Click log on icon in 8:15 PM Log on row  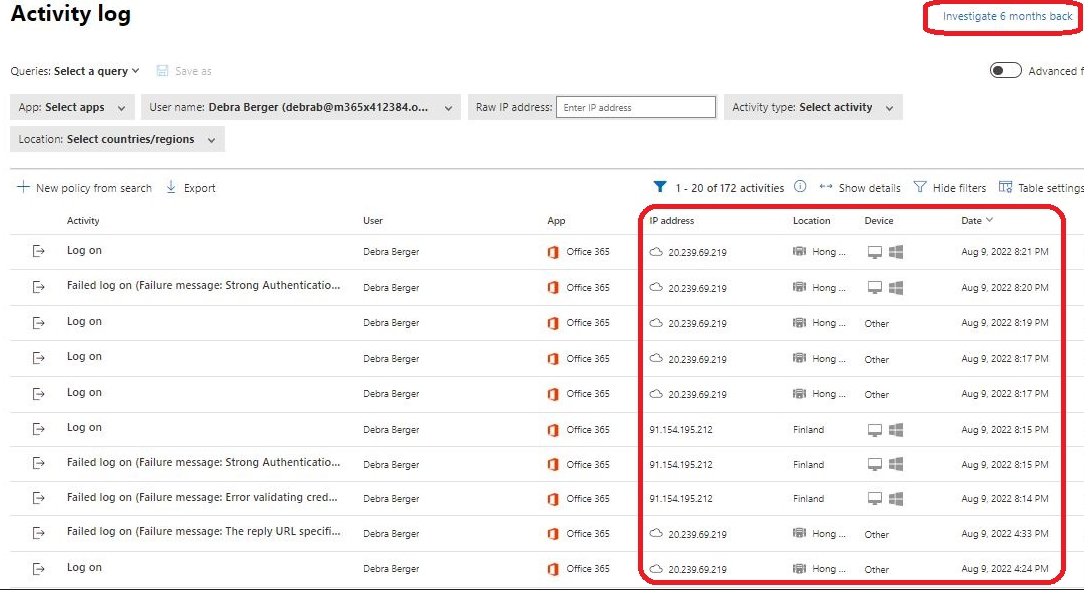point(39,429)
